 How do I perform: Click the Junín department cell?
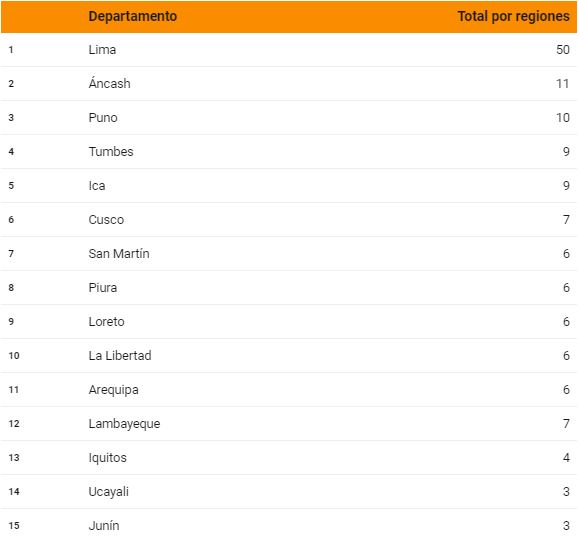pos(104,525)
